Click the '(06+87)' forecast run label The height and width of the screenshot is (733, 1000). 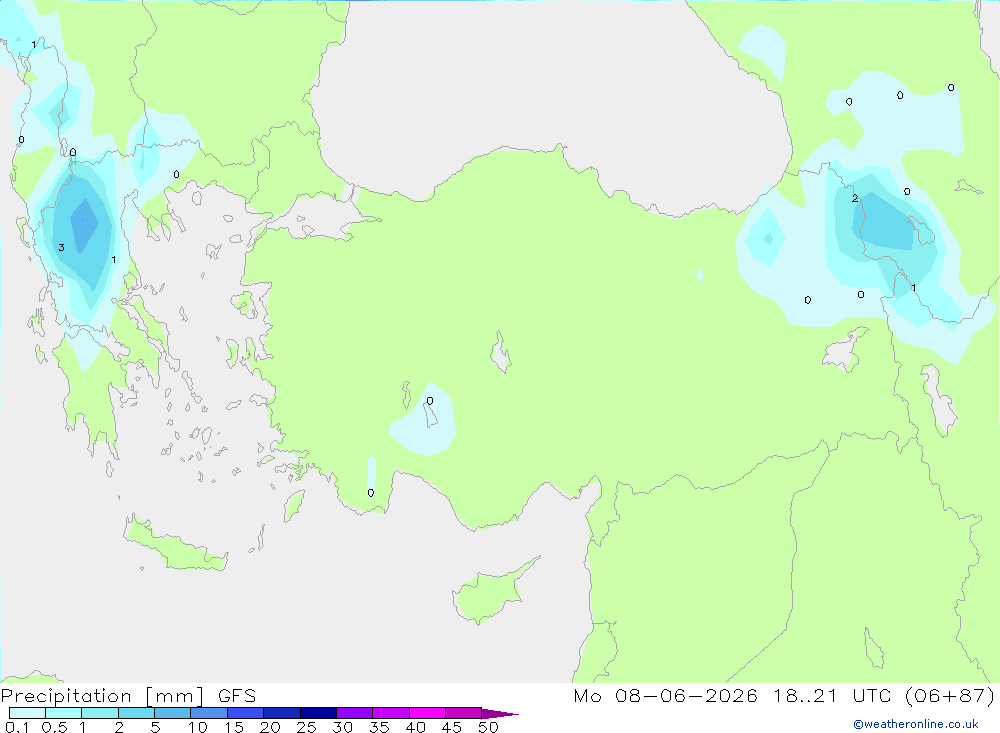point(950,696)
